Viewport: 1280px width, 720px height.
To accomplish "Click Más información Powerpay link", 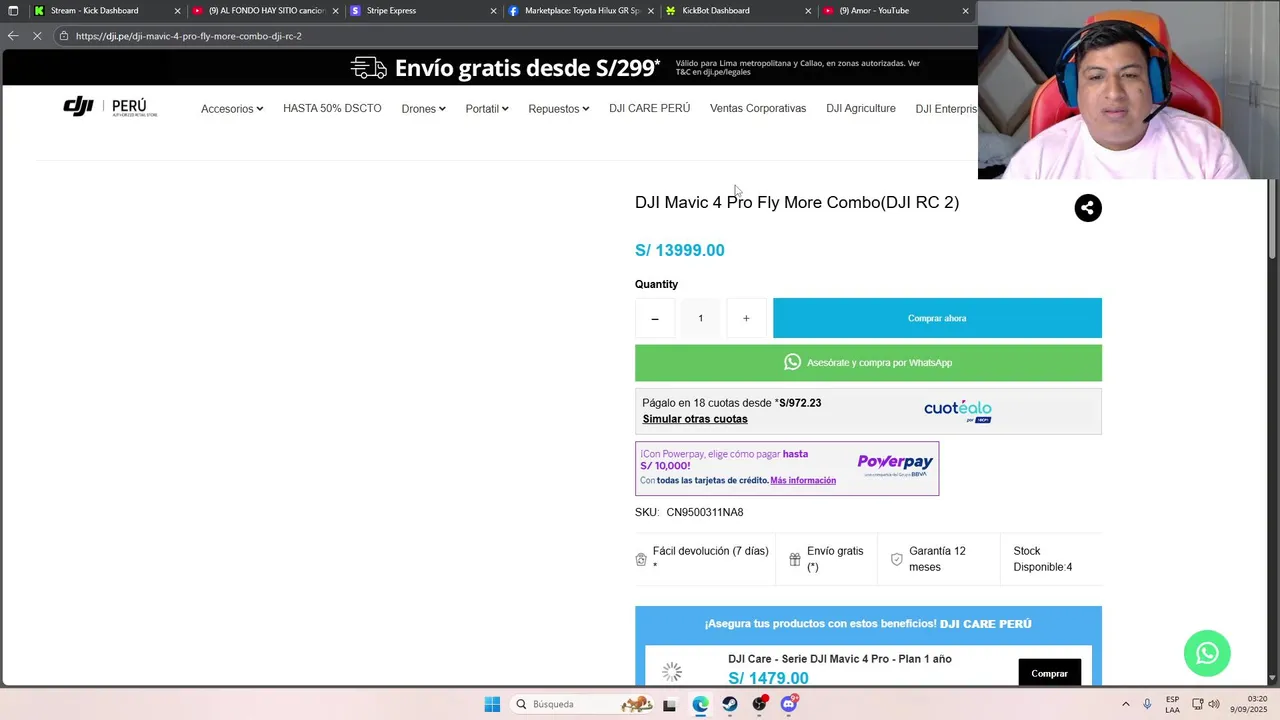I will (x=803, y=481).
